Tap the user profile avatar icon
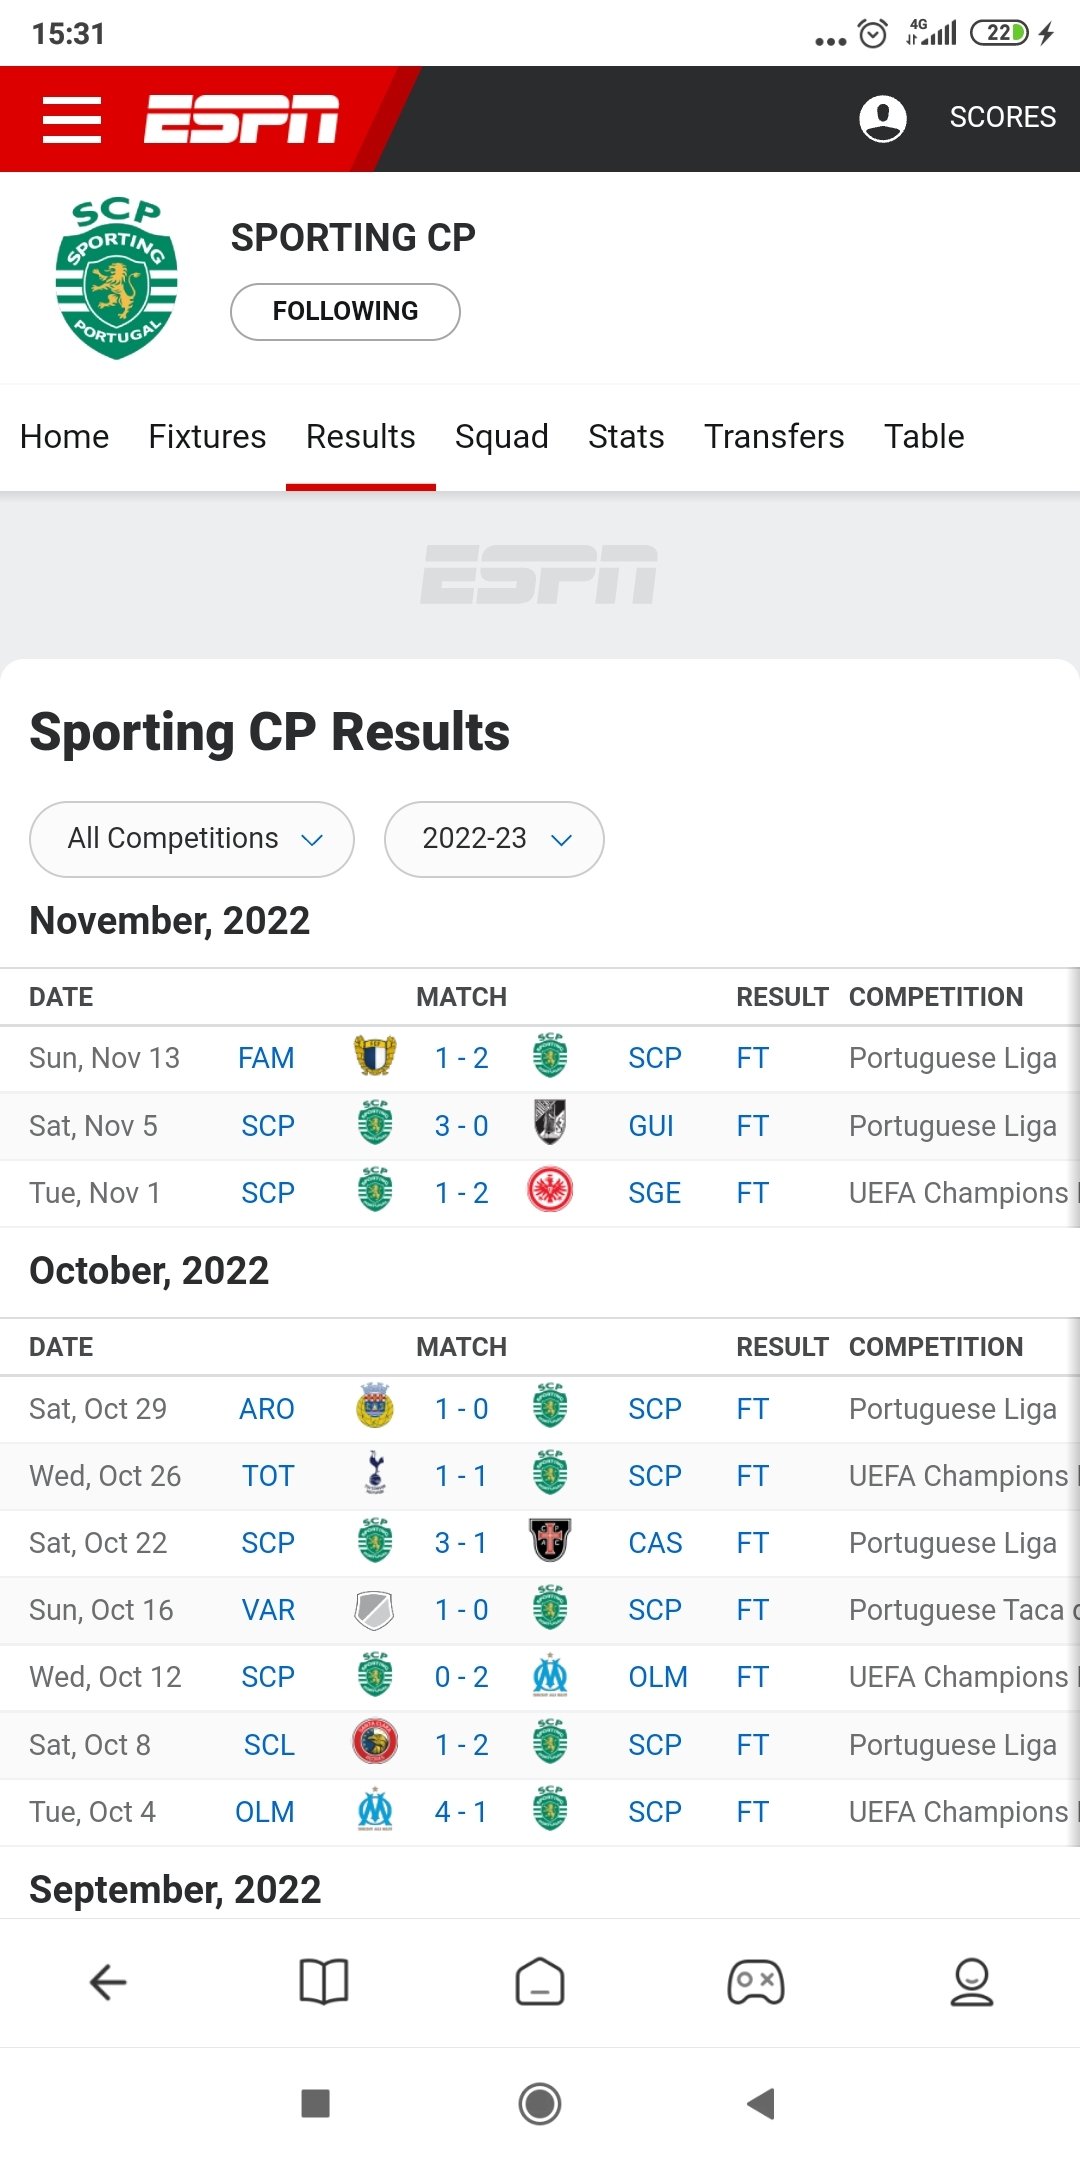 tap(882, 119)
